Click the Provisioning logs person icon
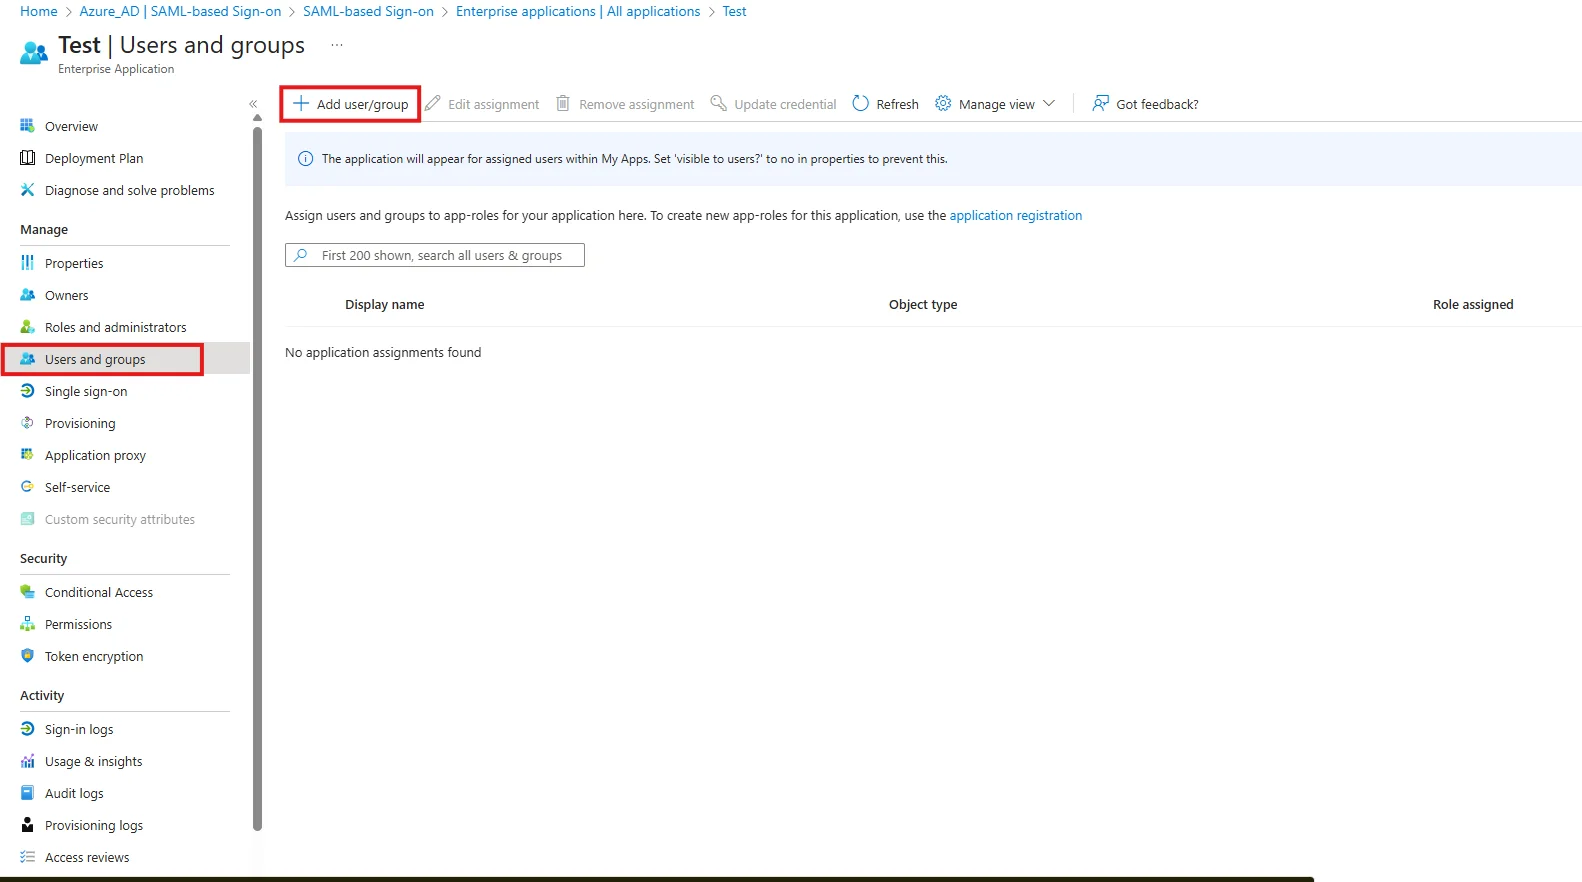Screen dimensions: 1582x882 tap(27, 825)
